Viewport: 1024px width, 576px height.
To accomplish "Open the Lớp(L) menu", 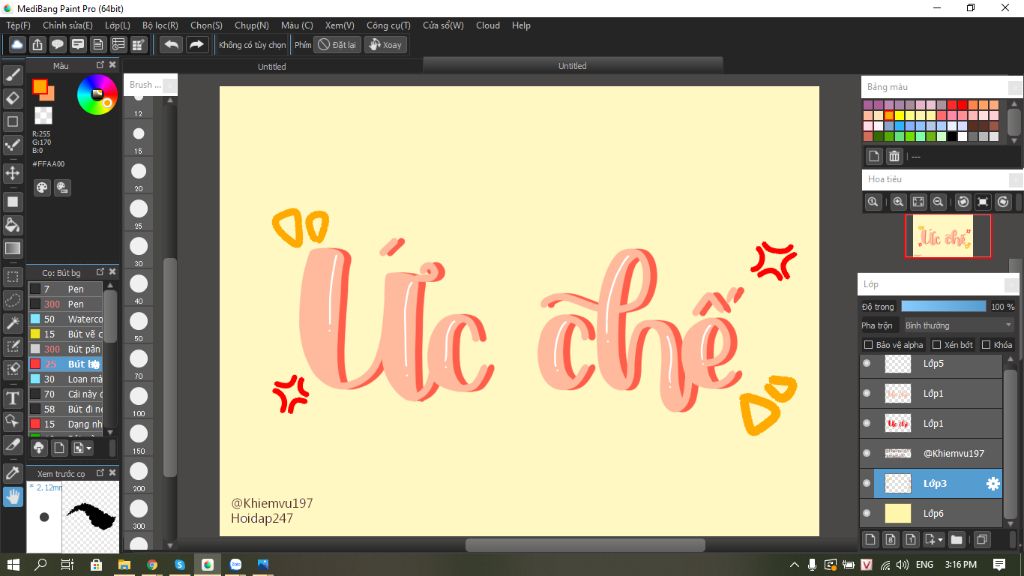I will [118, 25].
